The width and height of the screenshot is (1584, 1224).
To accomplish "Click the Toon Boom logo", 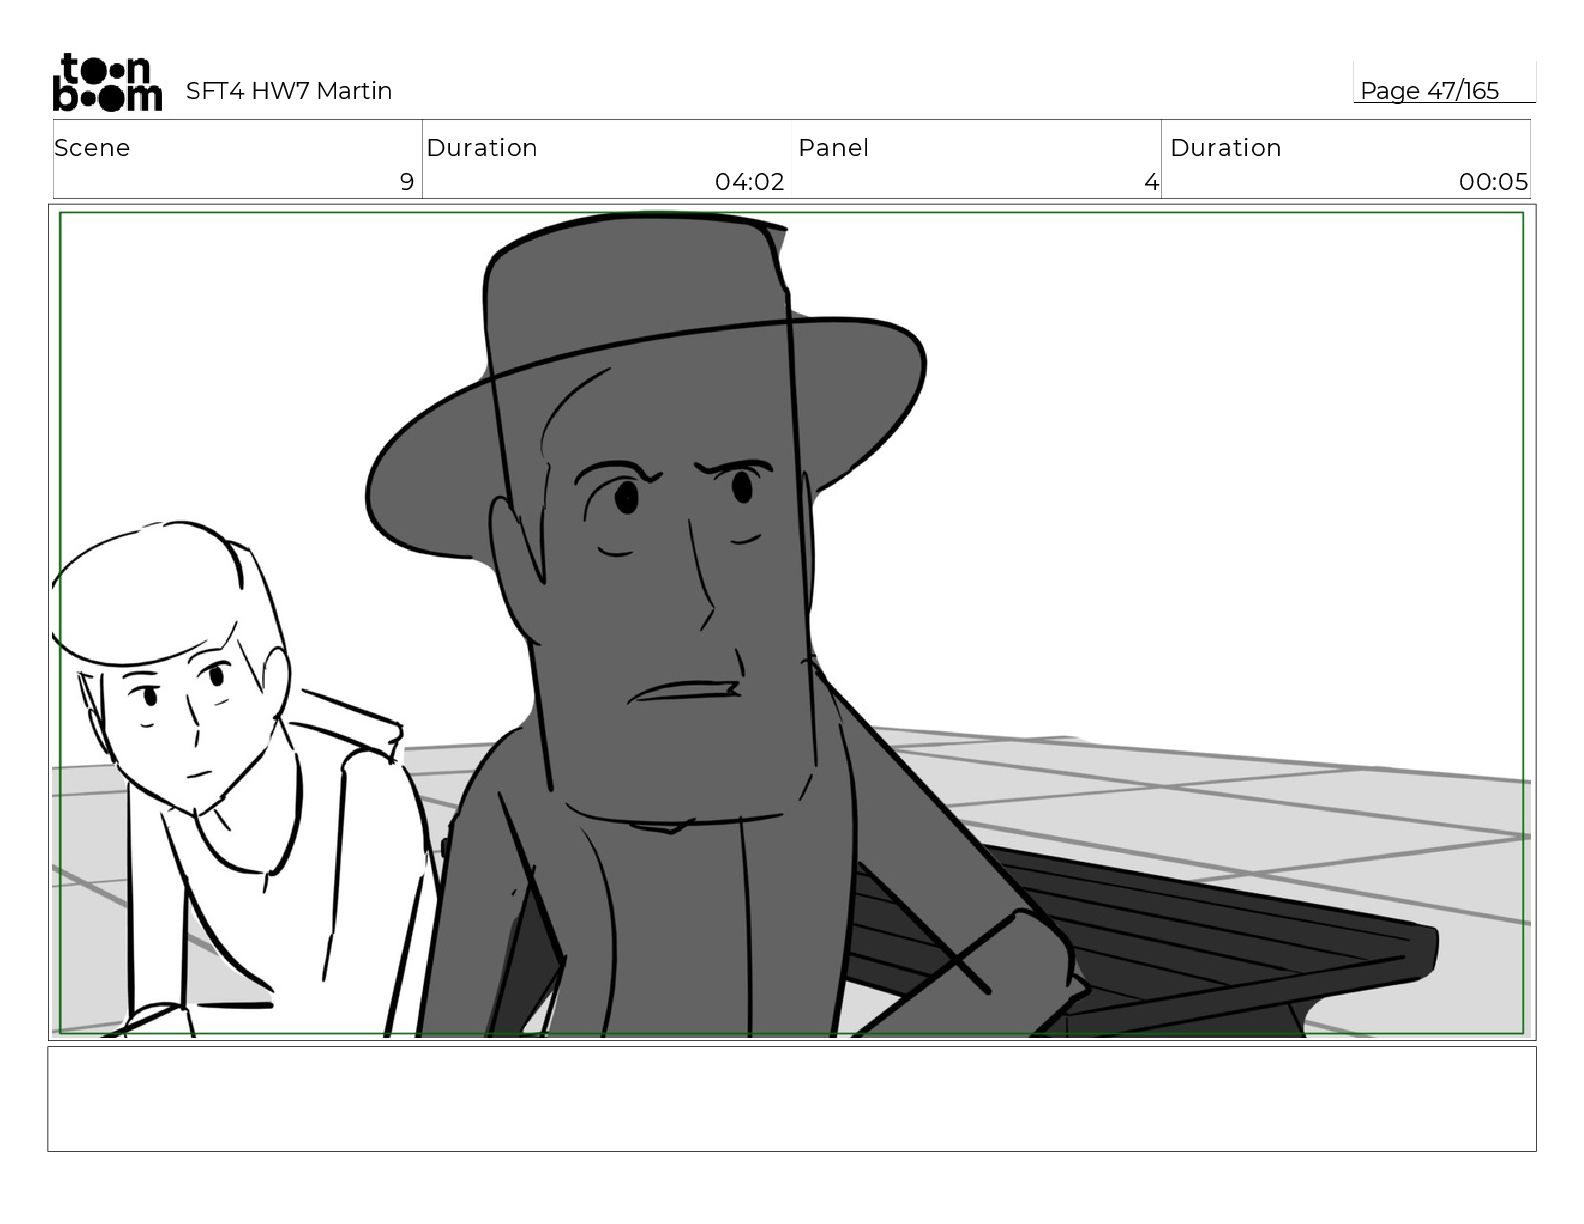I will point(107,82).
